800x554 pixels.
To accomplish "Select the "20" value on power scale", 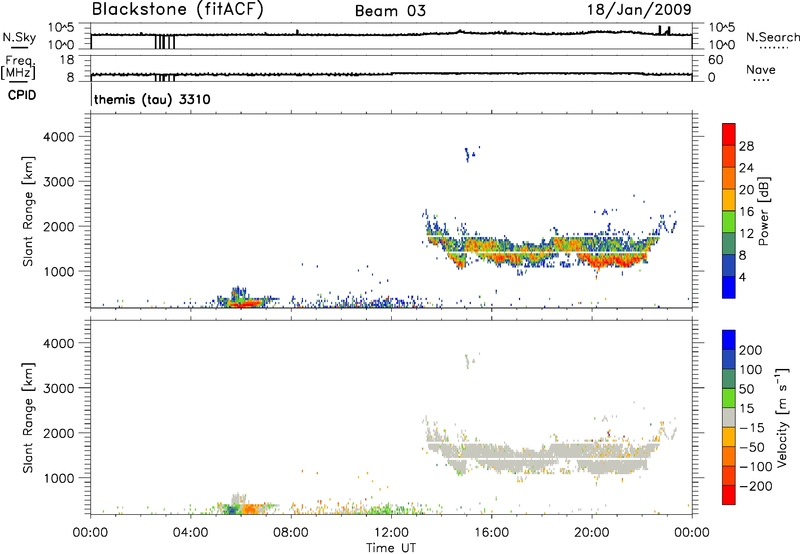I will click(x=746, y=190).
